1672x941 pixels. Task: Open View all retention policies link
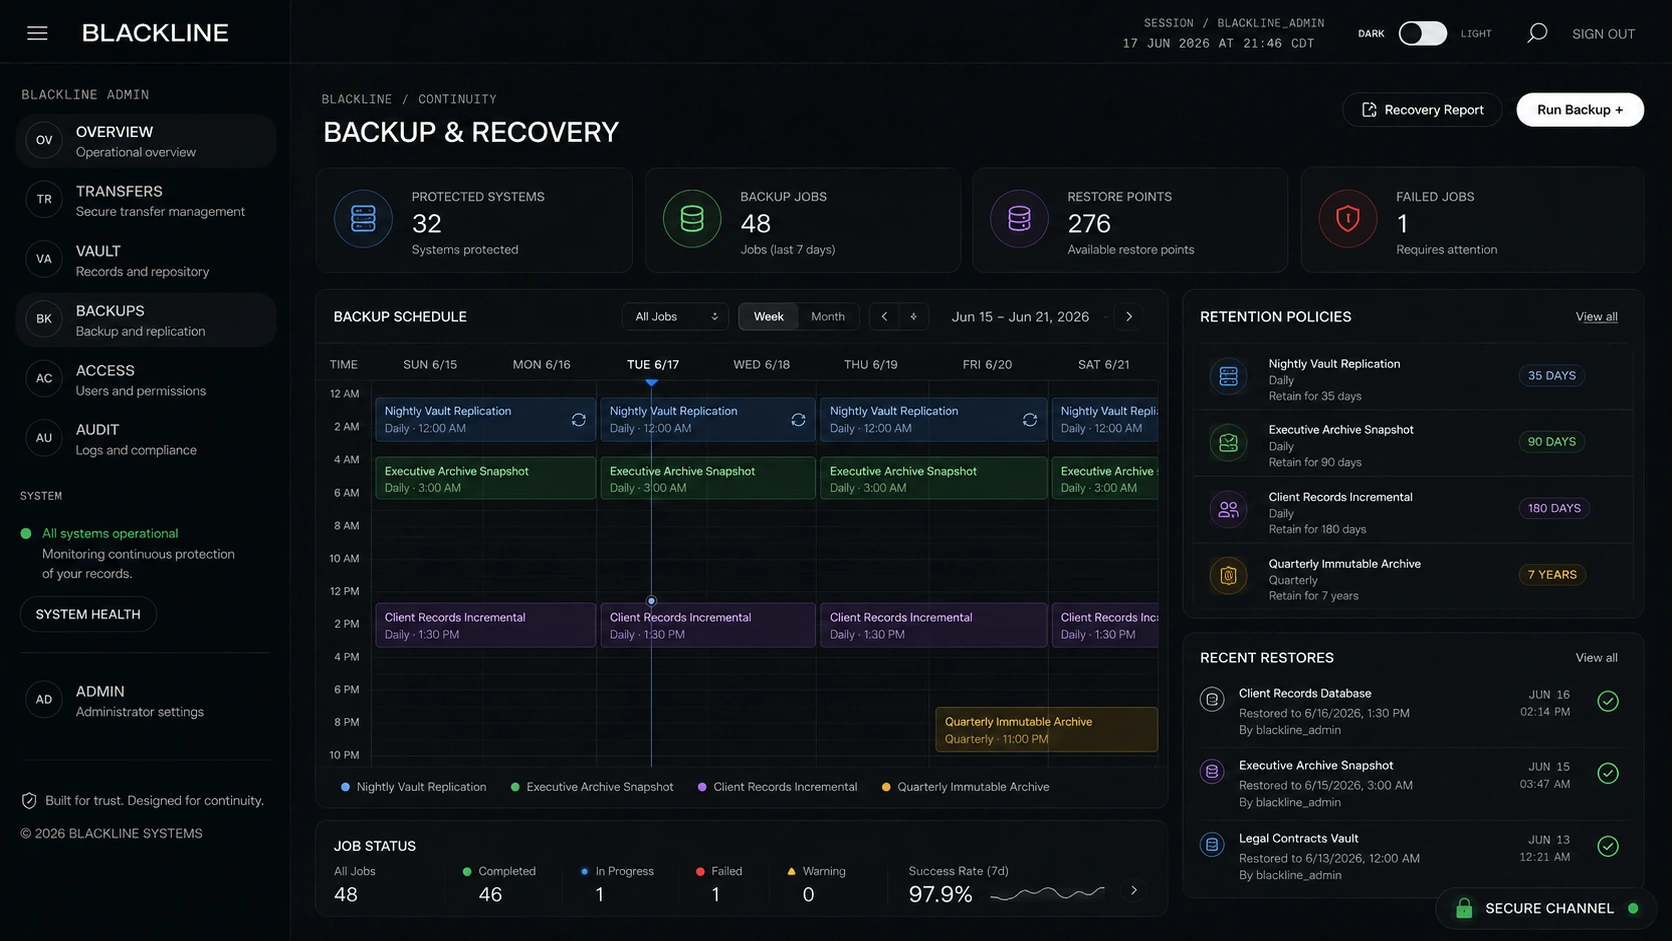pyautogui.click(x=1597, y=317)
